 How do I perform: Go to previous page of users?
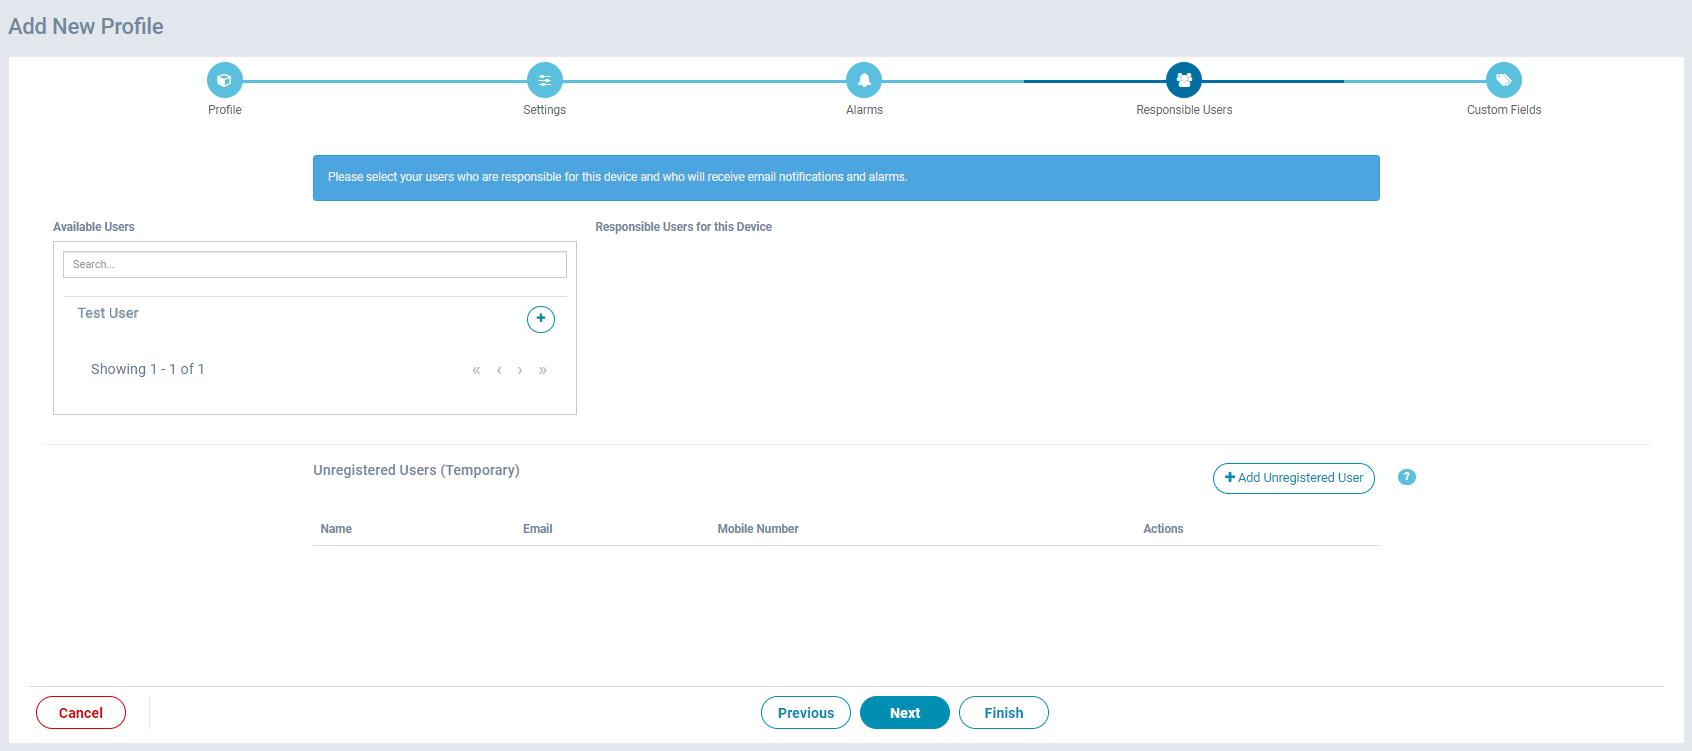pyautogui.click(x=499, y=370)
